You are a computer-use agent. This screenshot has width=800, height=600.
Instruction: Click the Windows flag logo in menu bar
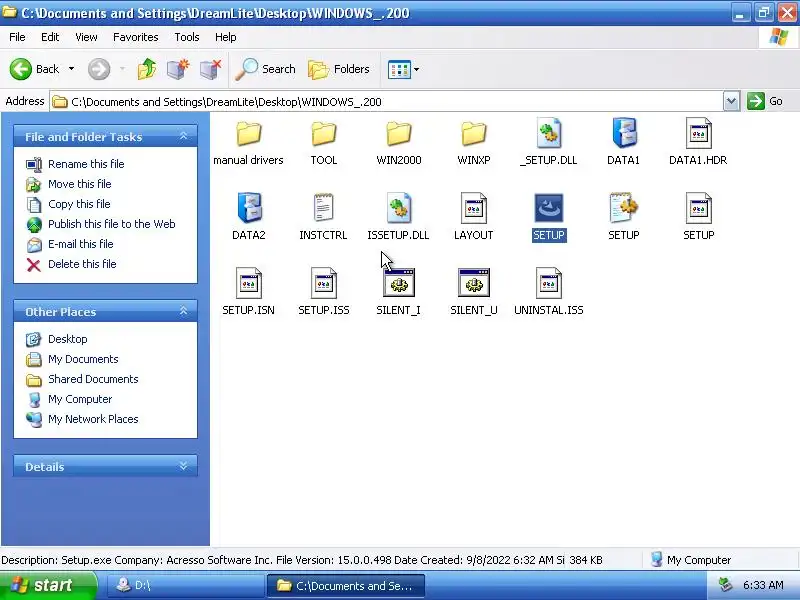pos(779,37)
